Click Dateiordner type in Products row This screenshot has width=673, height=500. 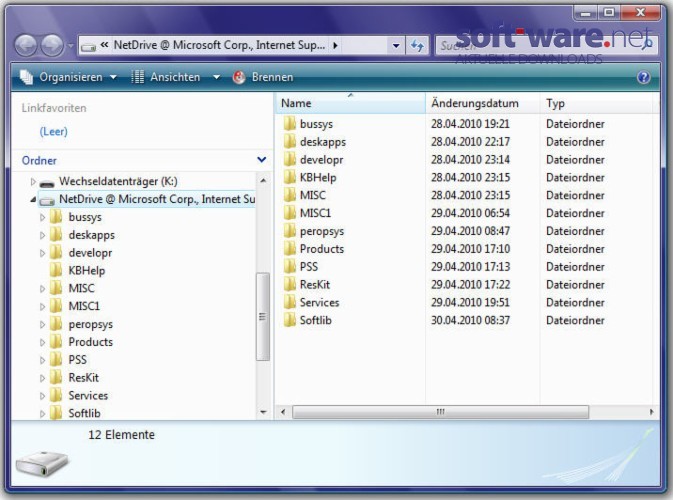pyautogui.click(x=575, y=249)
